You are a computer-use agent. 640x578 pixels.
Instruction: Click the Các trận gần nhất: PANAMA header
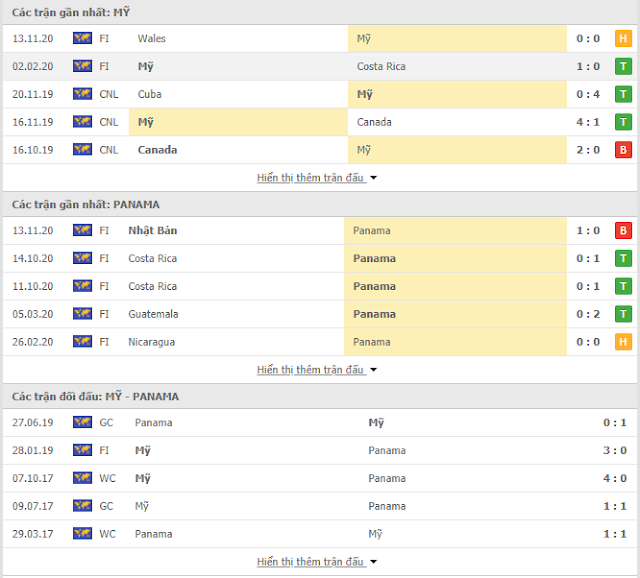[x=86, y=205]
